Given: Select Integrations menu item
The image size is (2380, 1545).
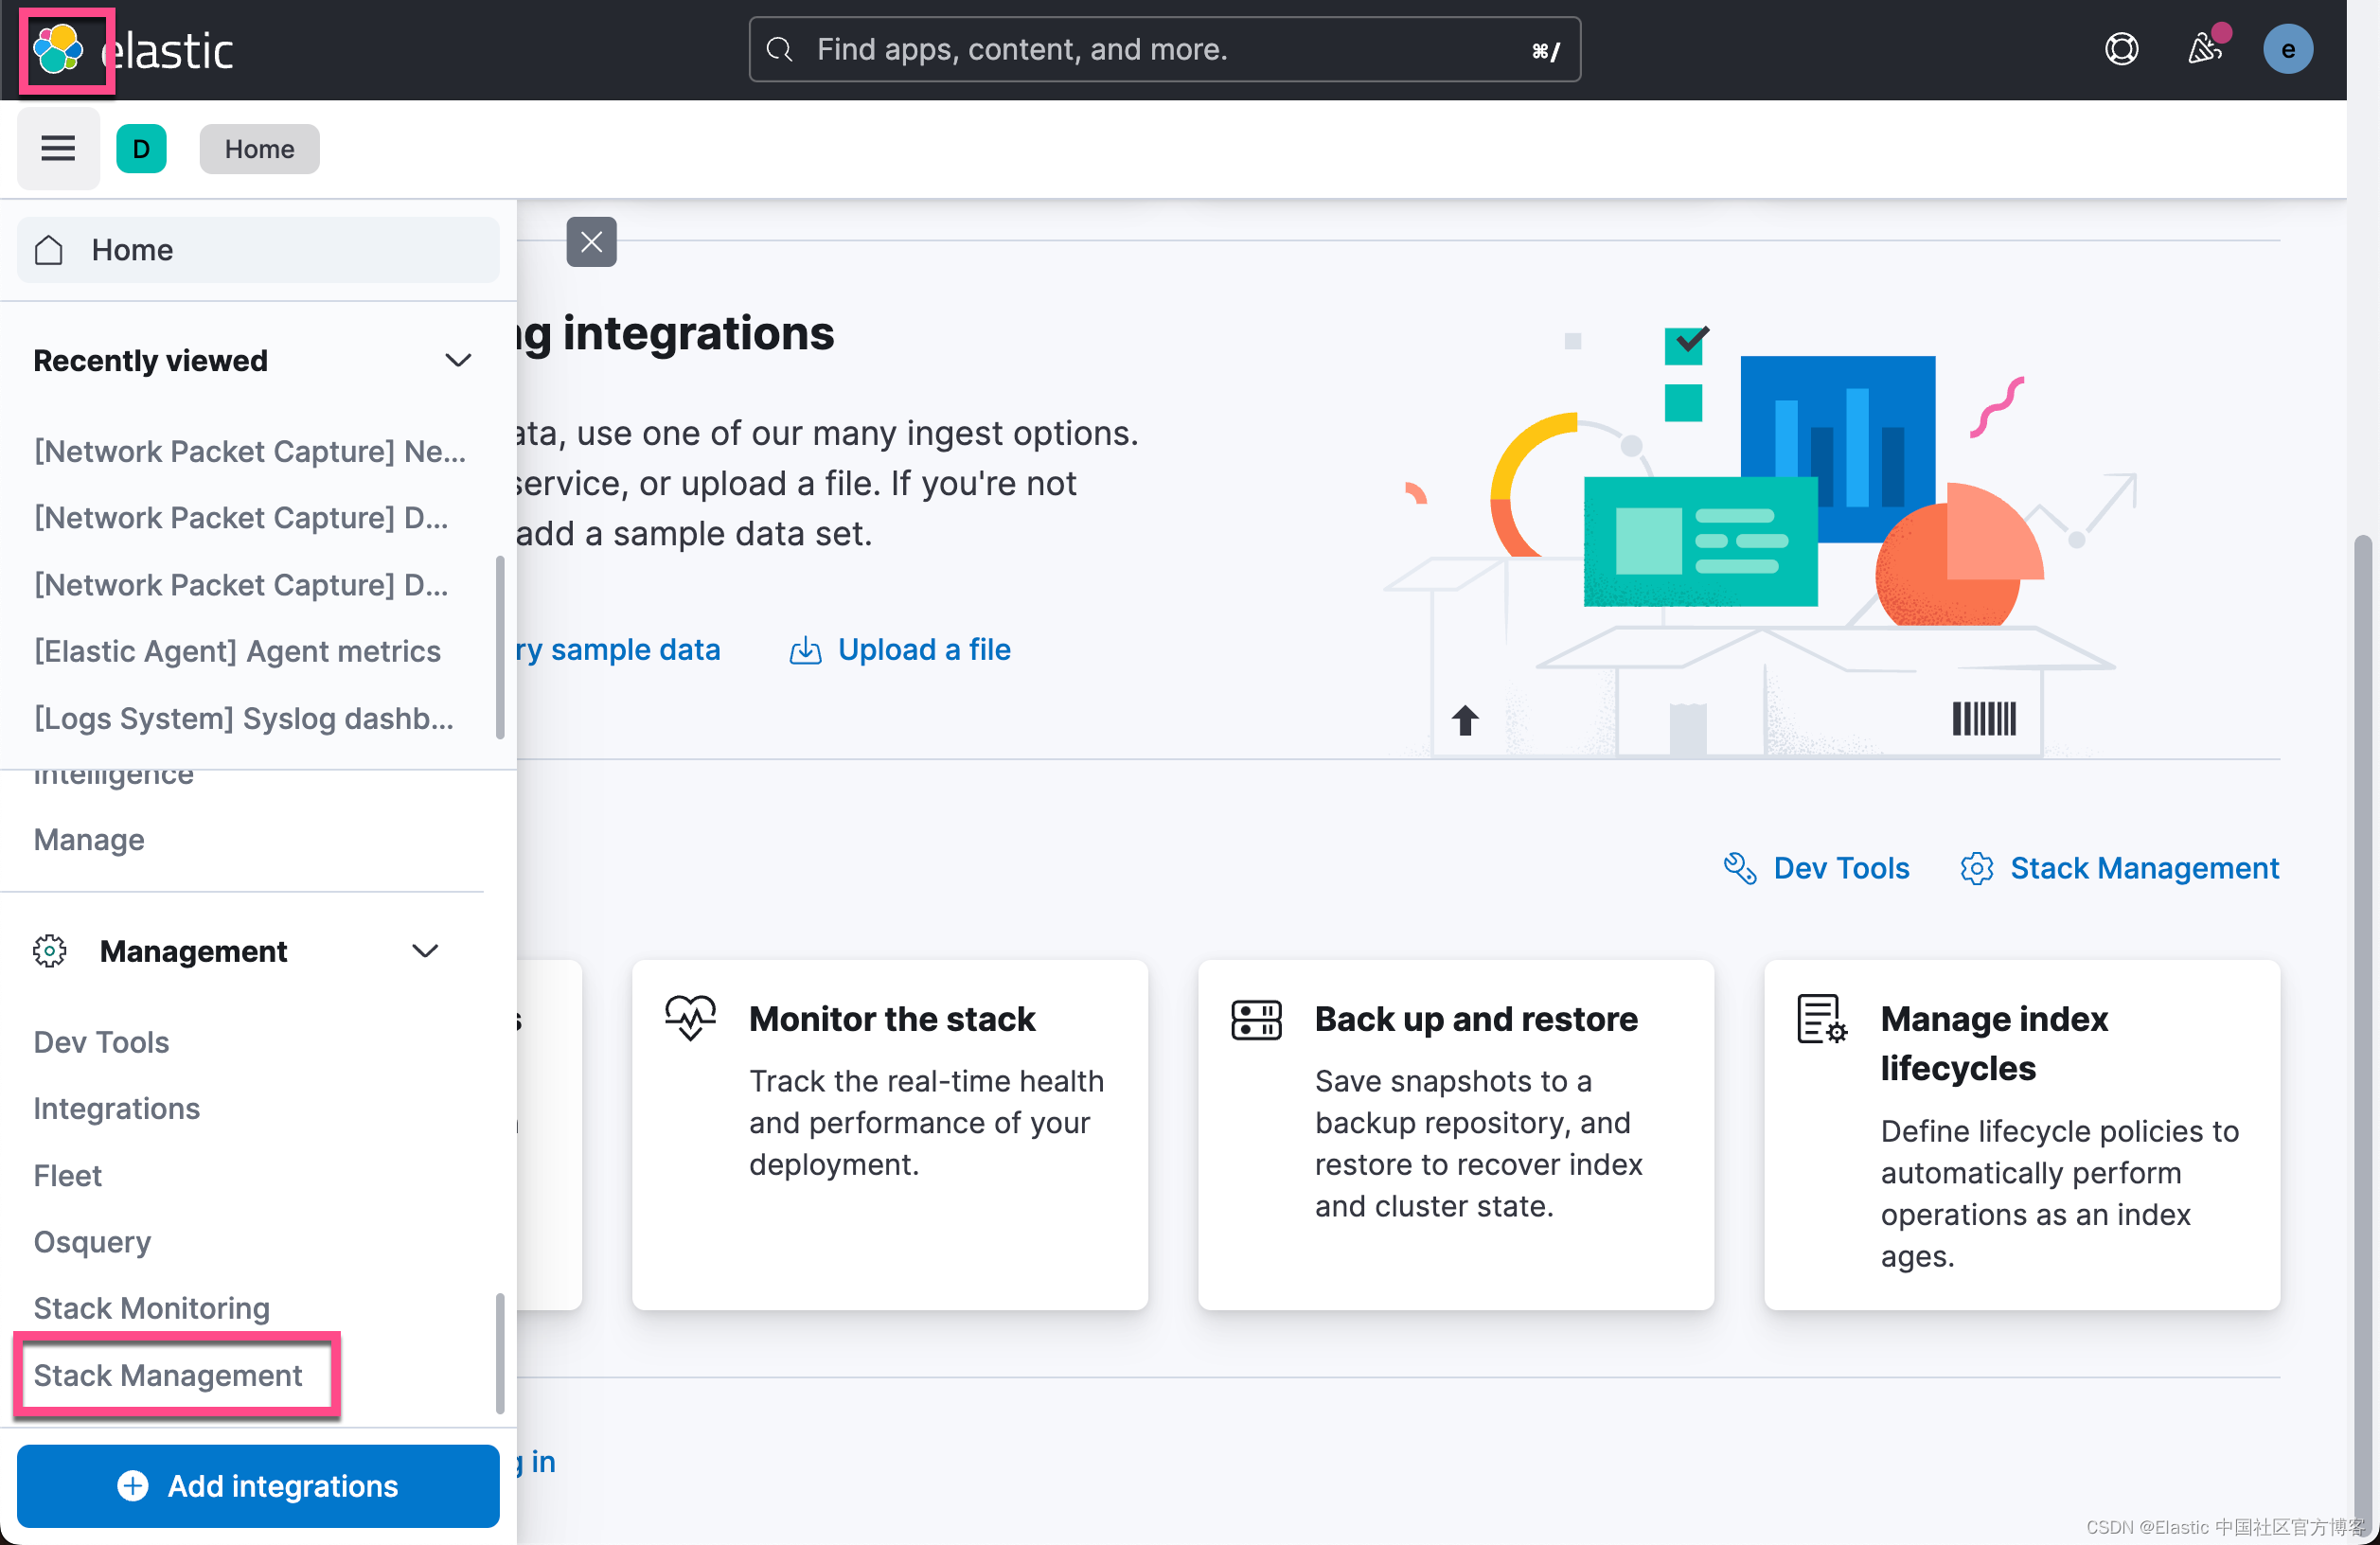Looking at the screenshot, I should pos(116,1108).
